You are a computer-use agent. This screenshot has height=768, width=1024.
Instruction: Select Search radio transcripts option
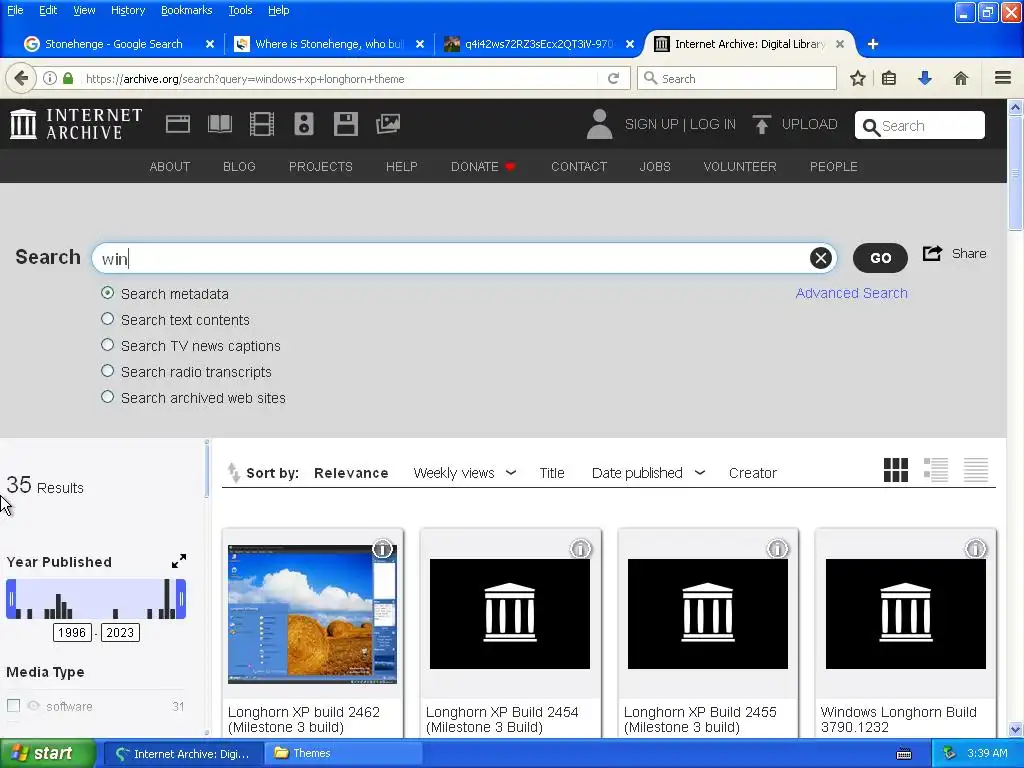(x=108, y=371)
